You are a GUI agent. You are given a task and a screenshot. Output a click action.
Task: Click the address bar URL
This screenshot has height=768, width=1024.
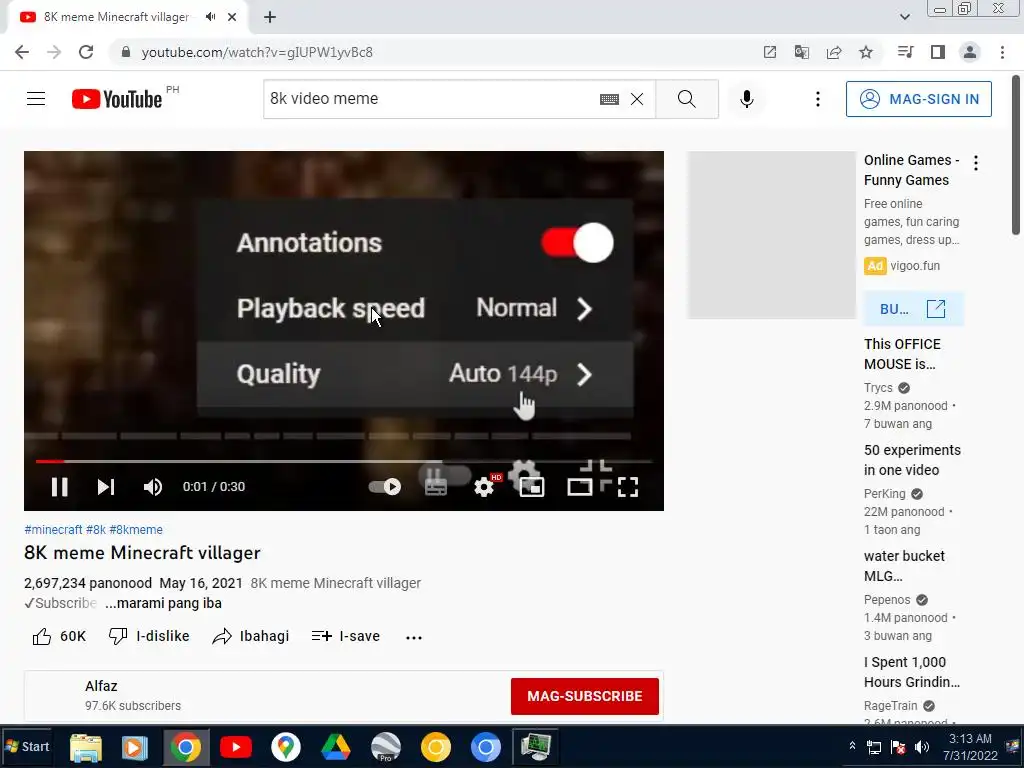[x=257, y=52]
